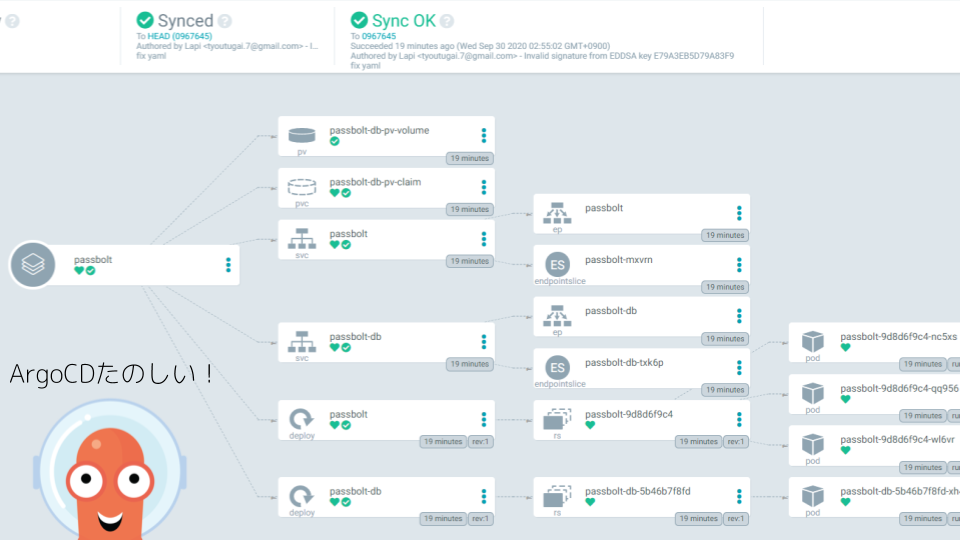Click help icon next to Synced status
The width and height of the screenshot is (960, 540).
click(225, 21)
